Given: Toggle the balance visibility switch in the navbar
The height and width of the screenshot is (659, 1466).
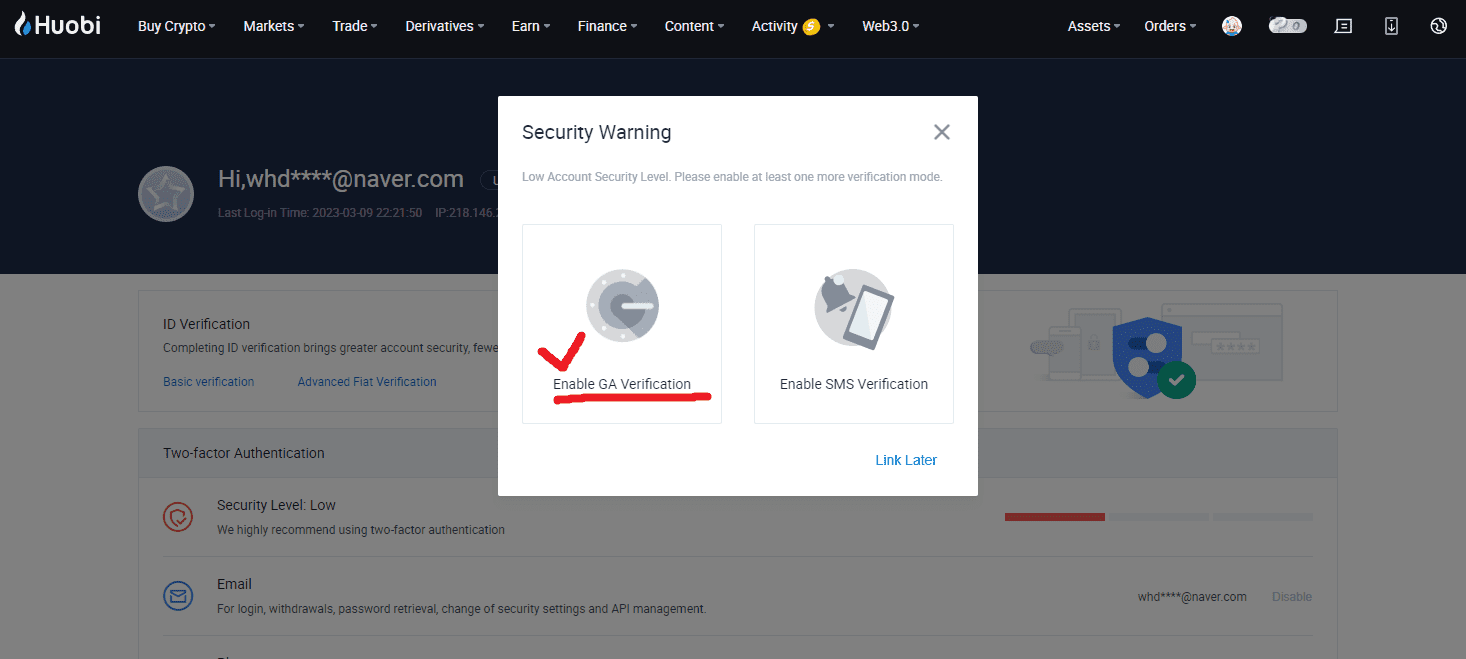Looking at the screenshot, I should (1287, 25).
